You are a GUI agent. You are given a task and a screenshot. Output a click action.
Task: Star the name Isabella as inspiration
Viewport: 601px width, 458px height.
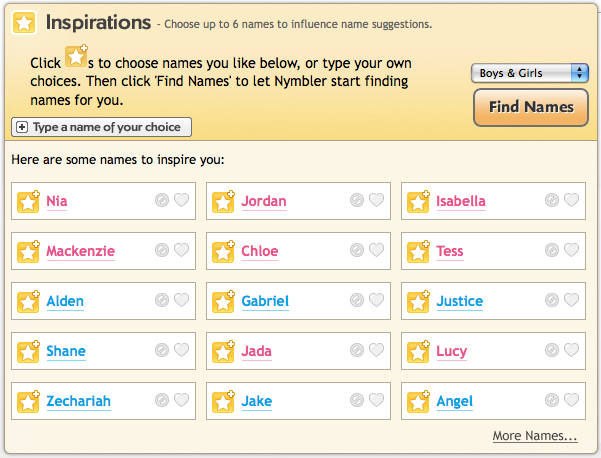coord(418,201)
